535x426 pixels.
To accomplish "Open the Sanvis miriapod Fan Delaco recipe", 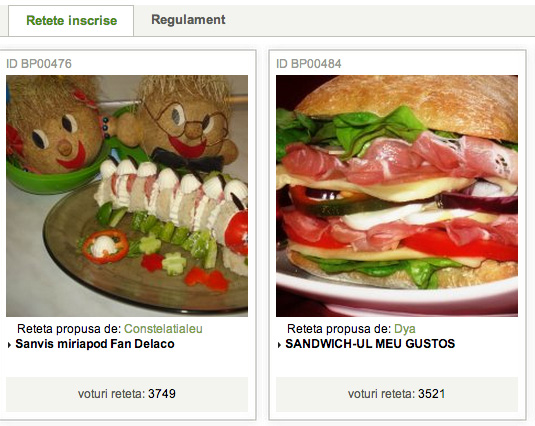I will 95,344.
